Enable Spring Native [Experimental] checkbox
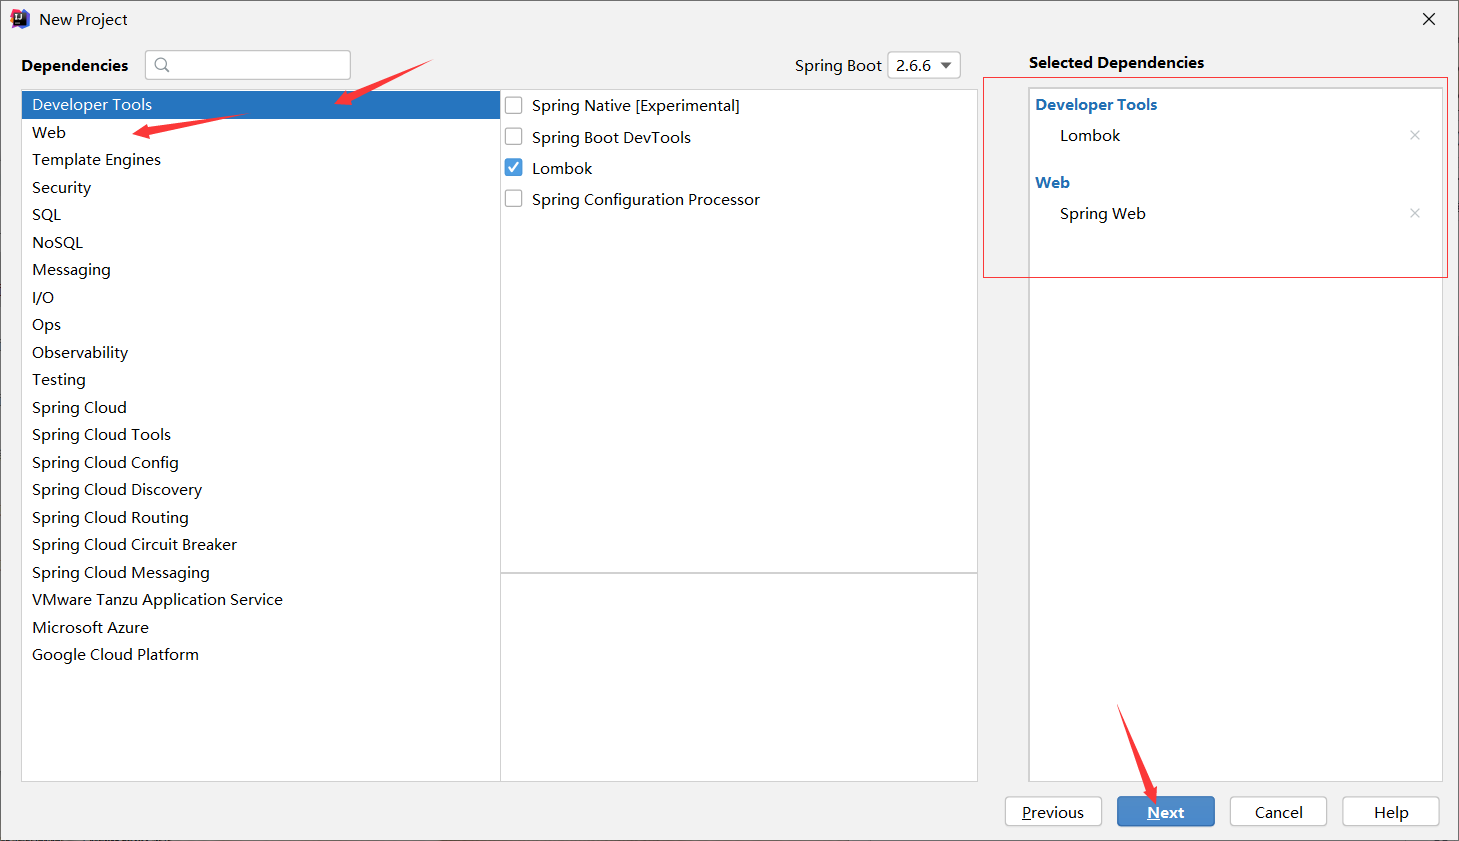Viewport: 1459px width, 841px height. (514, 105)
